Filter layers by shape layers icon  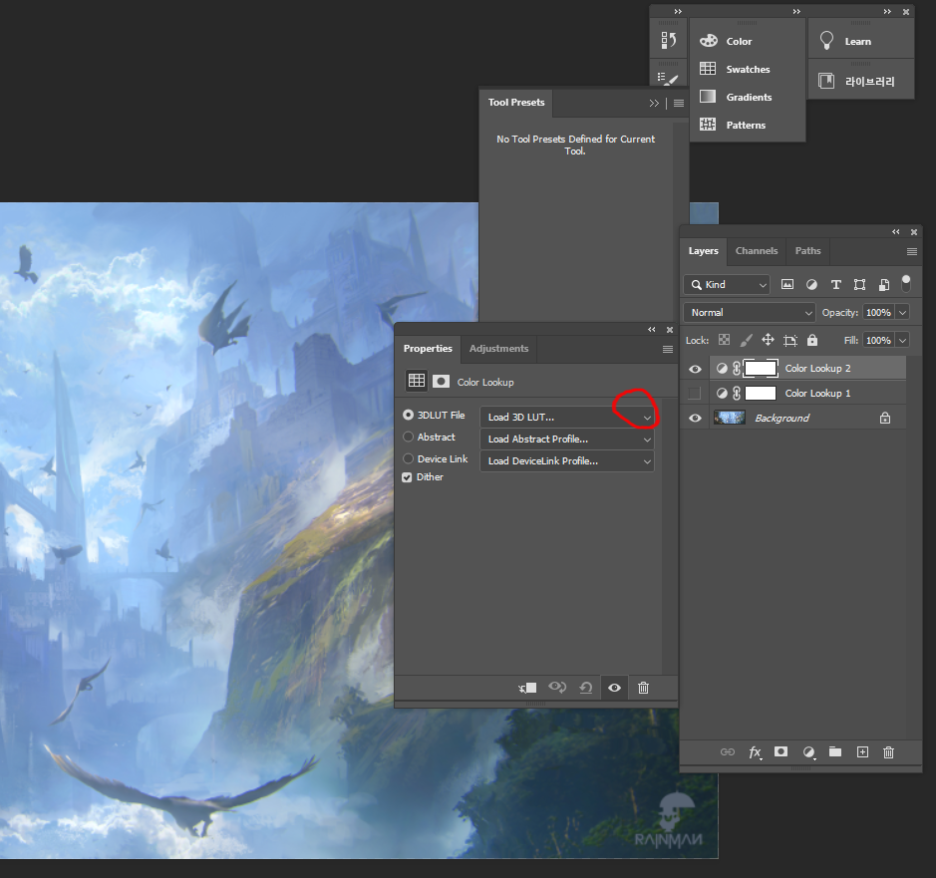click(860, 285)
